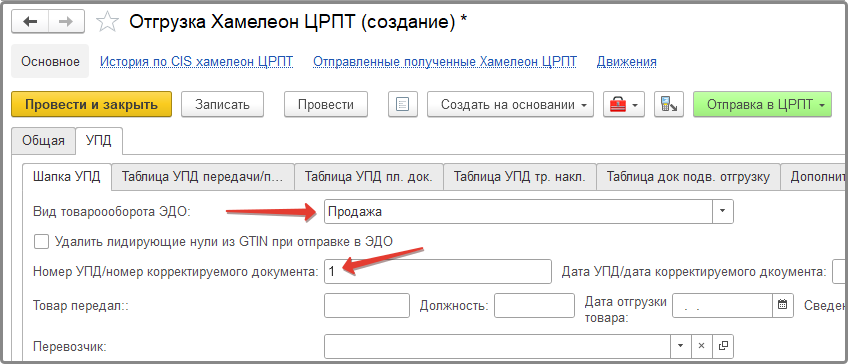The image size is (848, 364).
Task: Click the Должность input field
Action: (534, 306)
